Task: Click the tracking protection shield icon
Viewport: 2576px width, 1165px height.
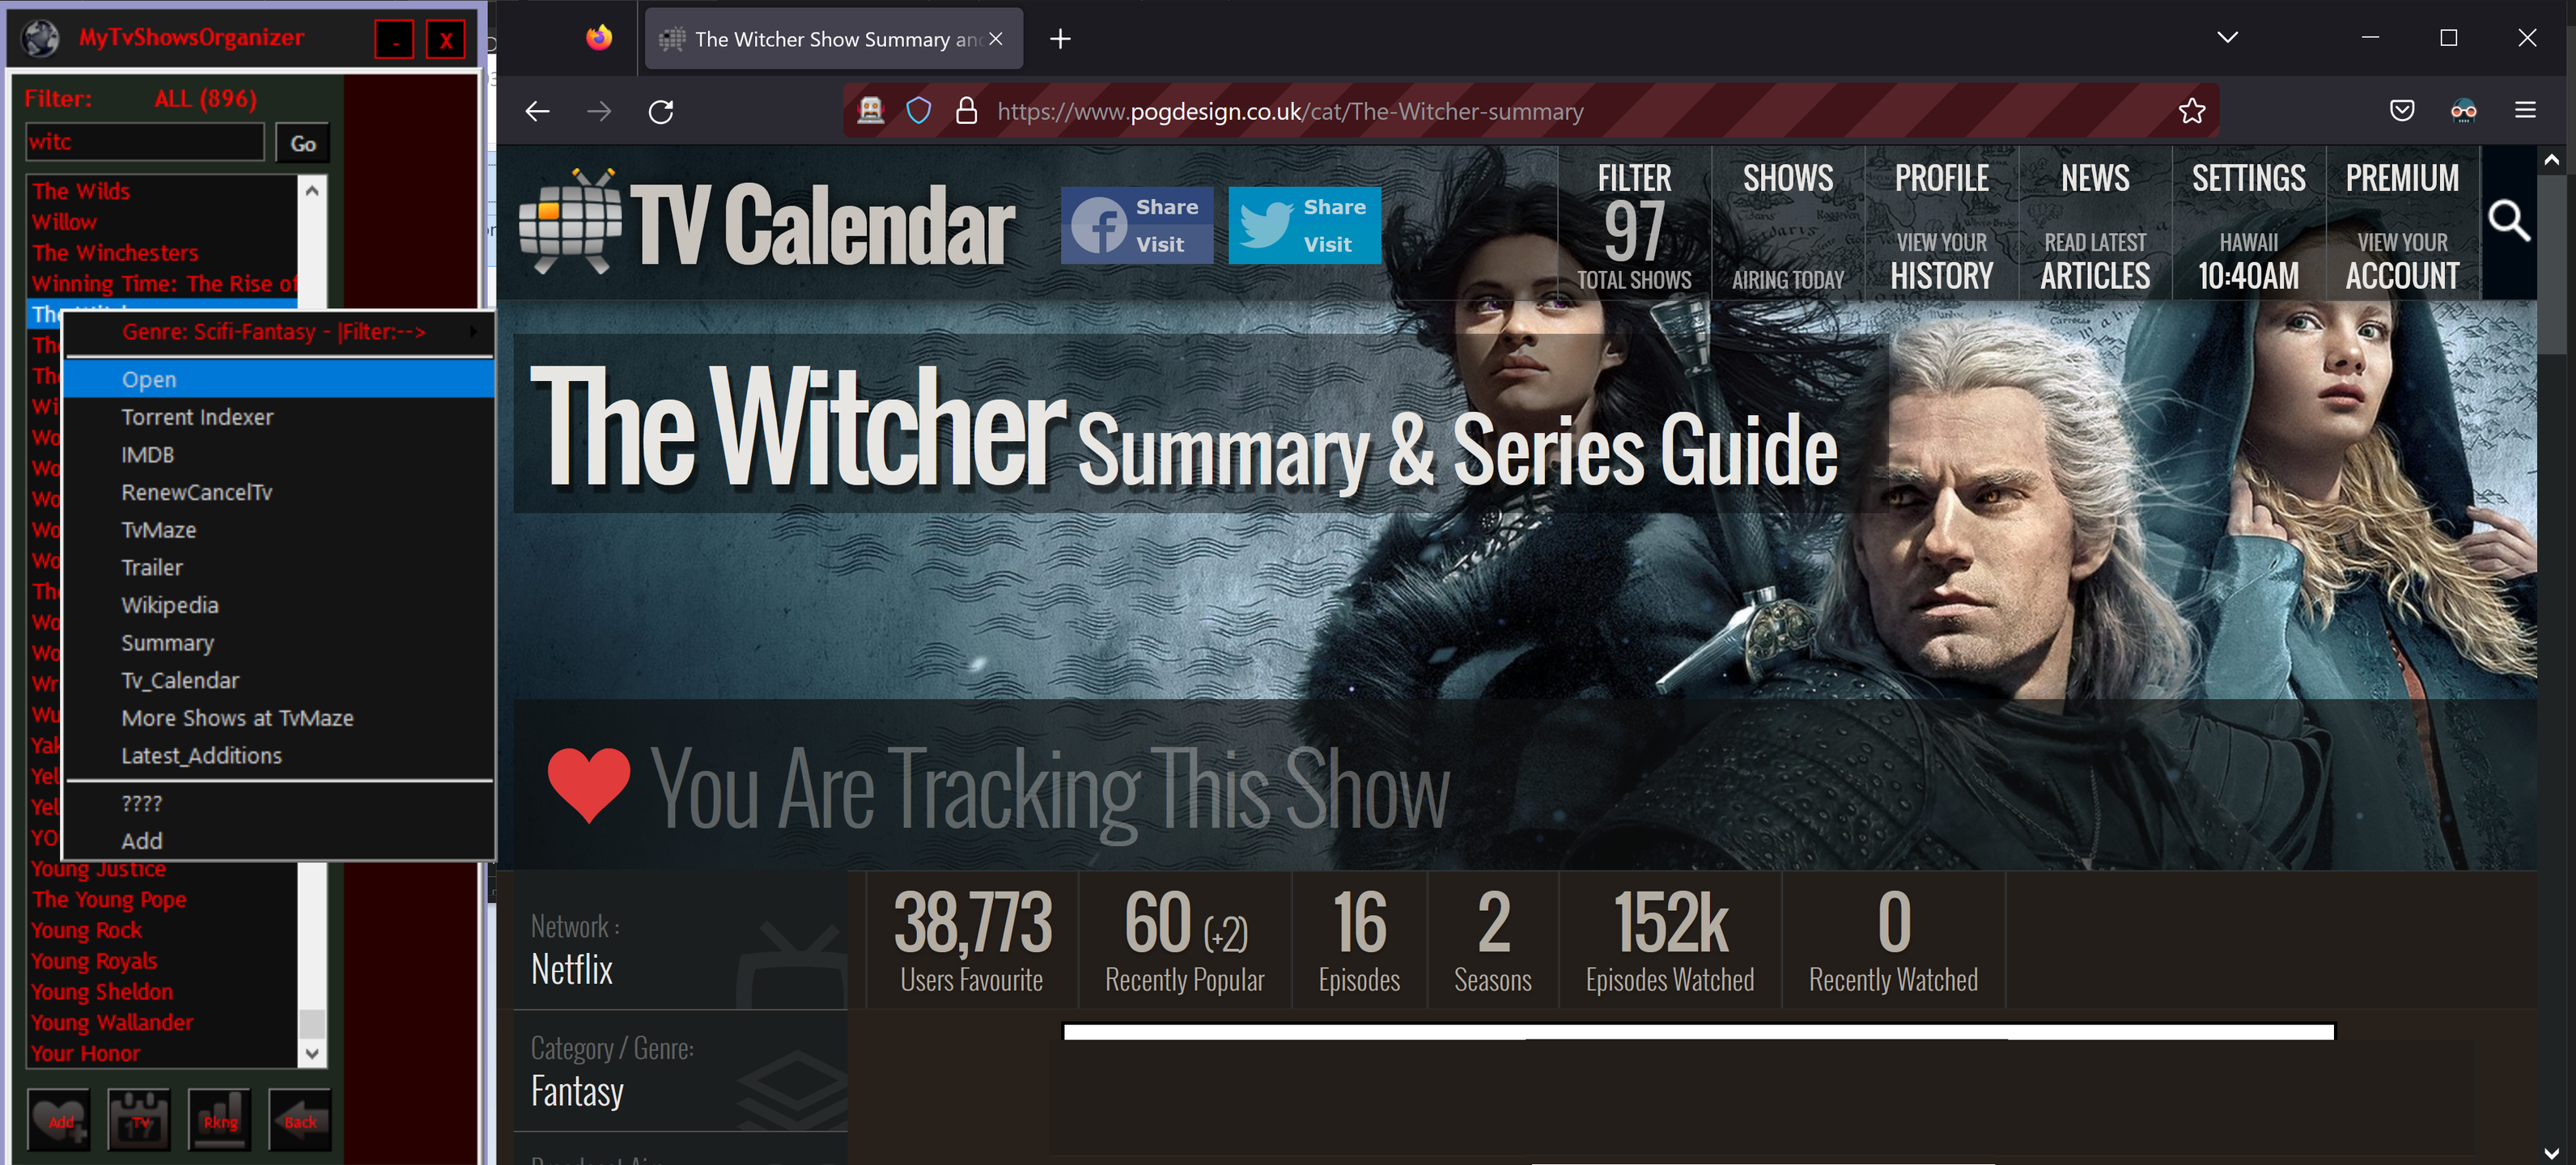Action: [x=918, y=111]
